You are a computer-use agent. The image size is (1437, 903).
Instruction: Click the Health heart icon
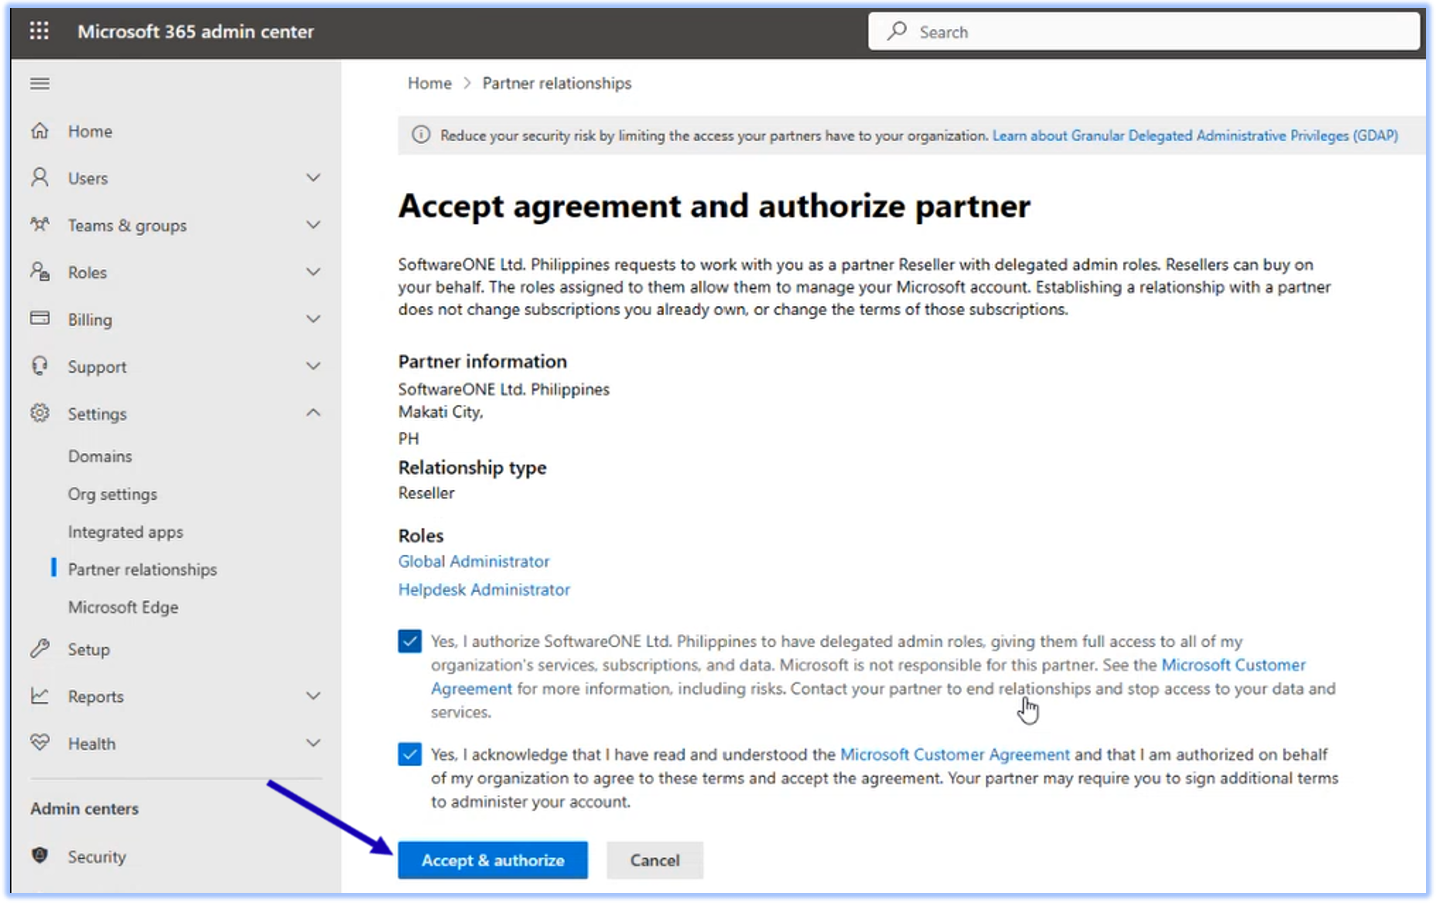(40, 743)
